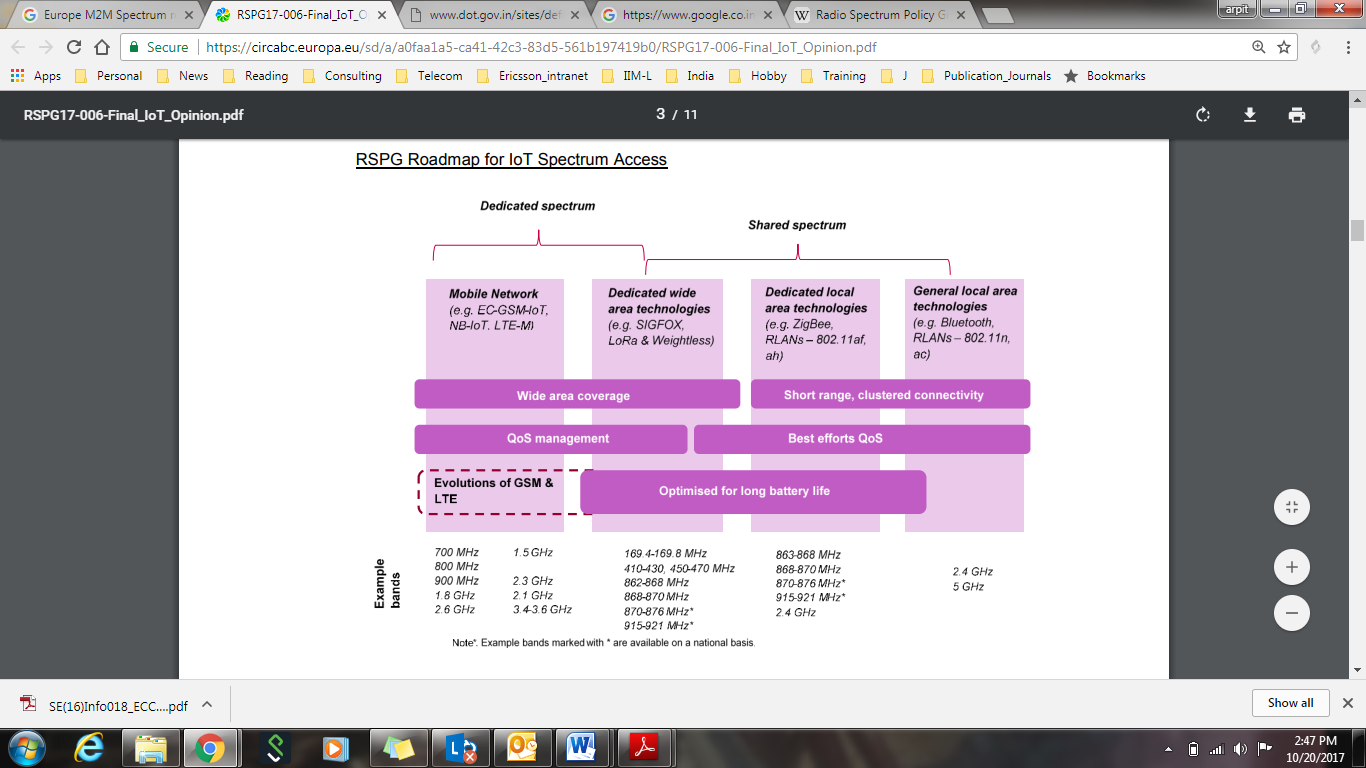1366x768 pixels.
Task: Expand the downloaded file options chevron
Action: point(207,704)
